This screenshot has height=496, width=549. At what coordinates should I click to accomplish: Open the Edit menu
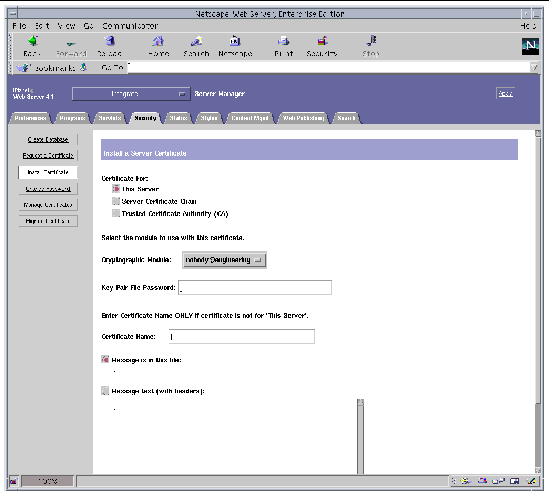42,26
